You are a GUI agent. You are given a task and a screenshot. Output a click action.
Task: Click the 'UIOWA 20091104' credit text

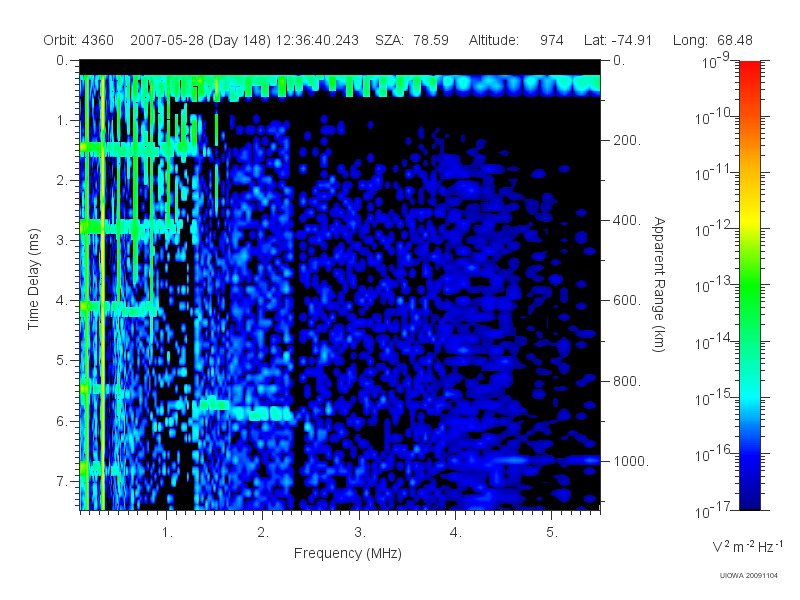tap(748, 576)
